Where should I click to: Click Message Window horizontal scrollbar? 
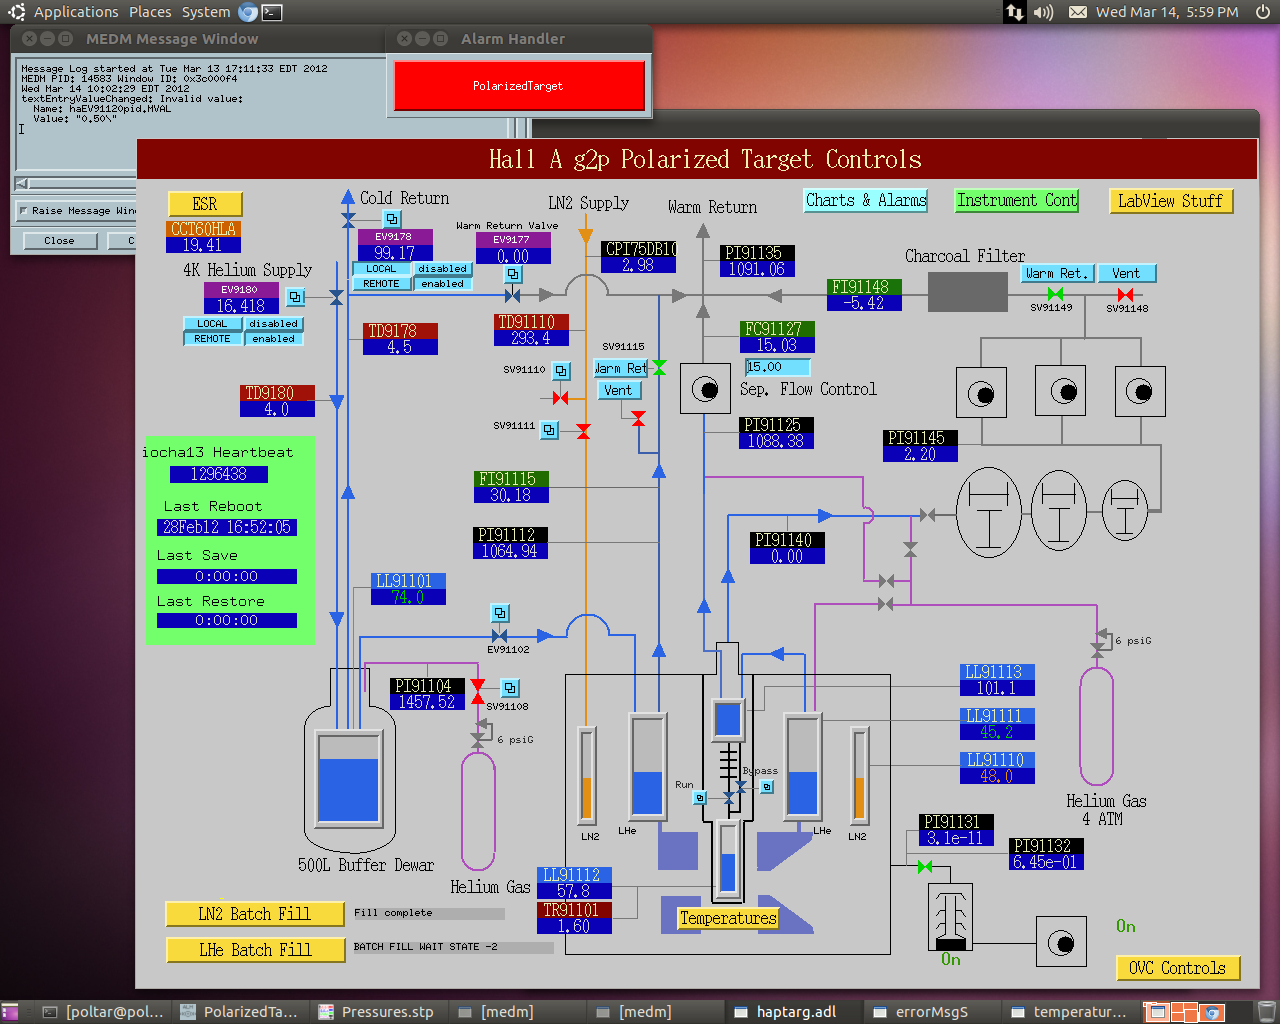(x=76, y=184)
